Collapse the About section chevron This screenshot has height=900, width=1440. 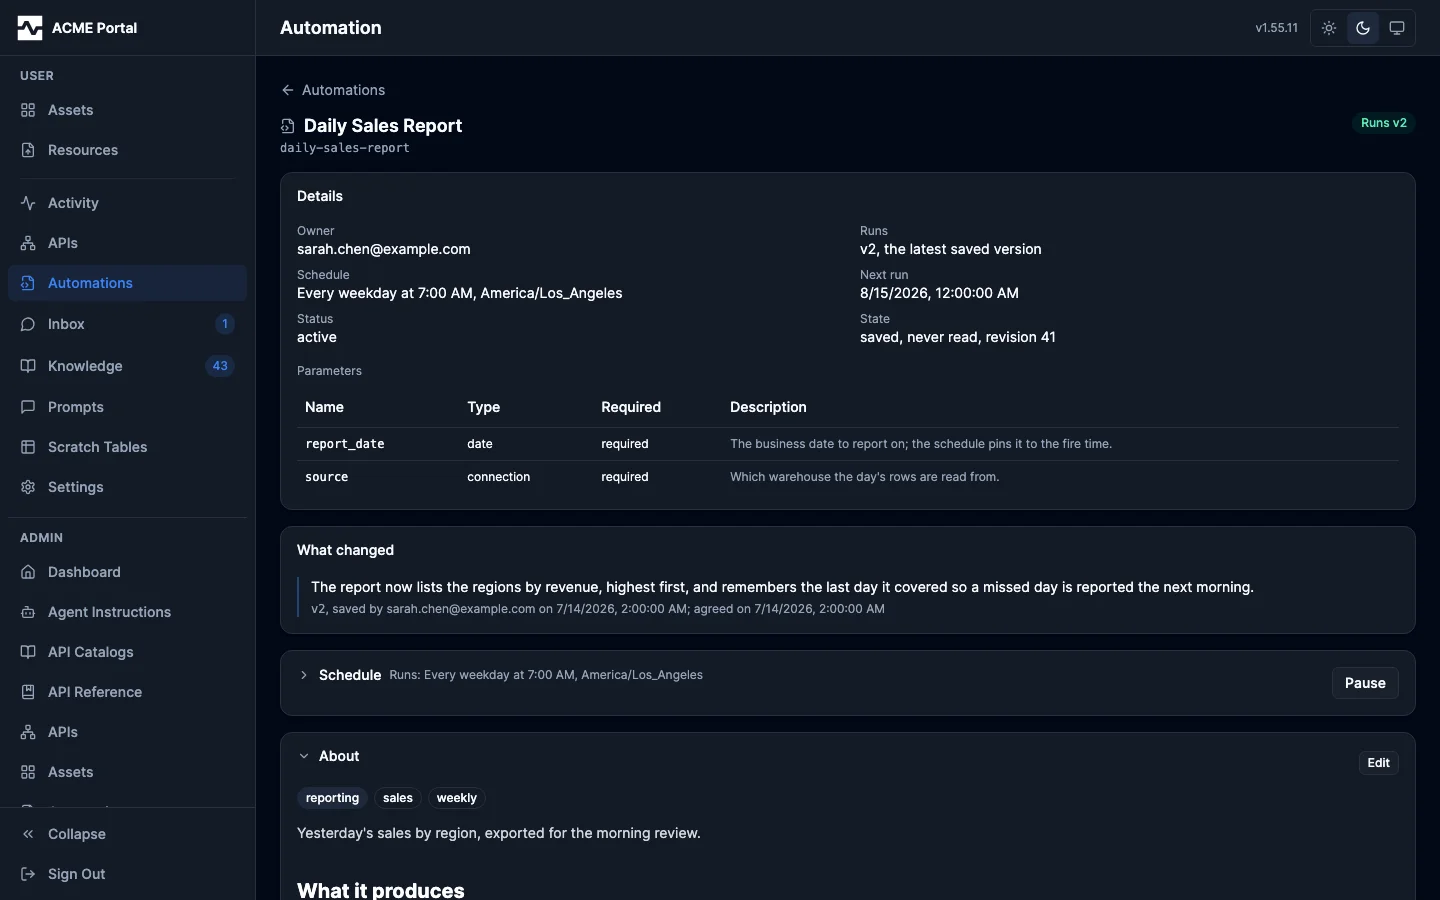tap(304, 756)
